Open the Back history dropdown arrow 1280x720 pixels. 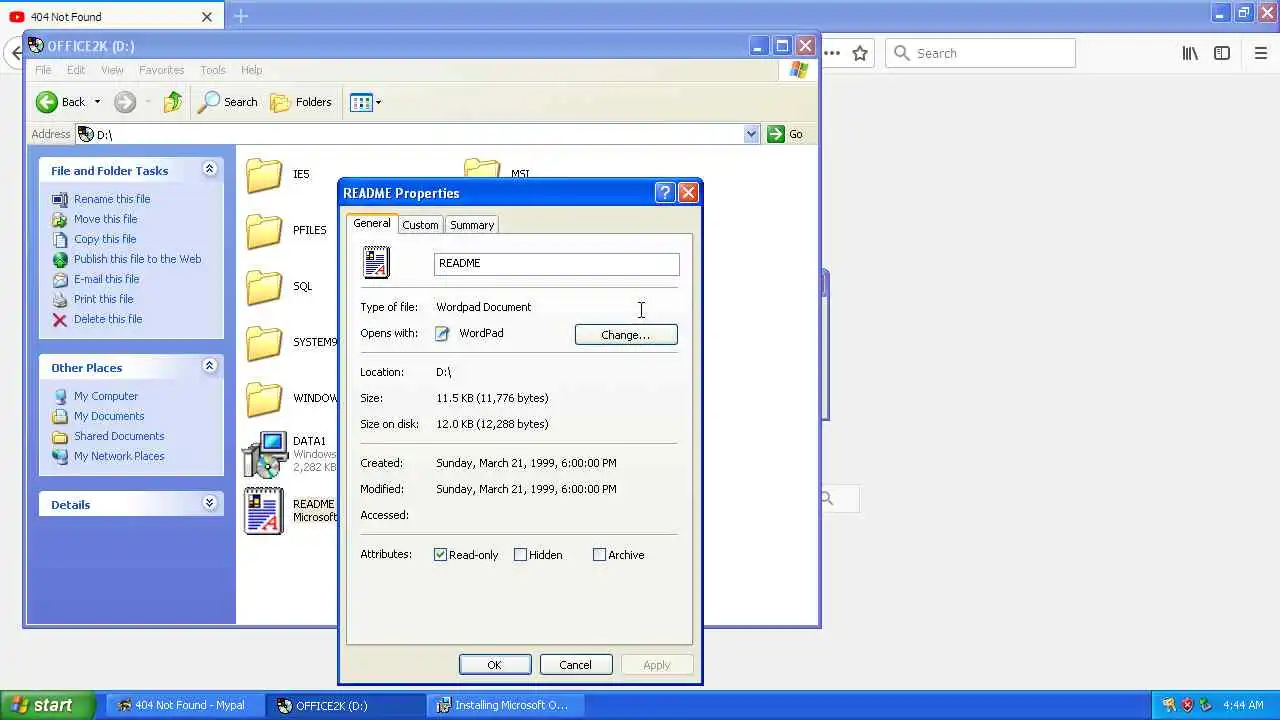pos(97,102)
